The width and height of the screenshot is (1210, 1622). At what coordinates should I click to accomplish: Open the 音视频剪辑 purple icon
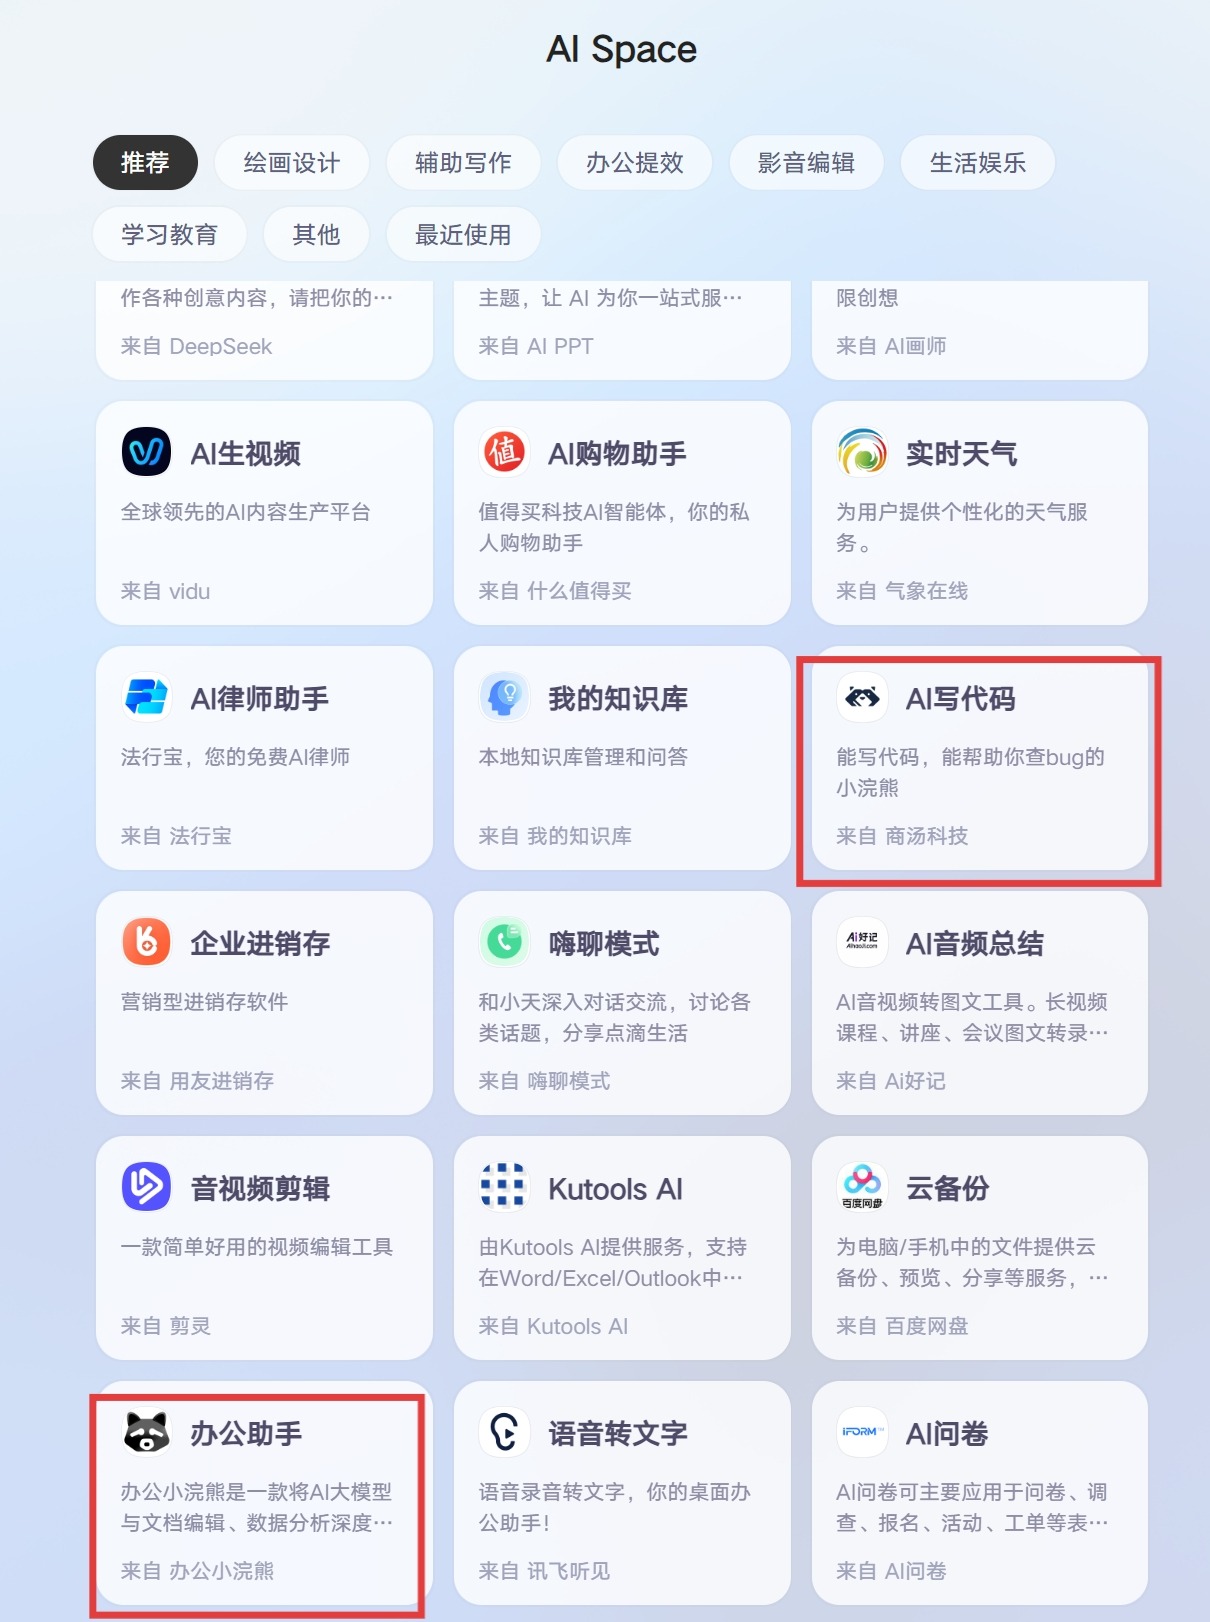click(146, 1187)
